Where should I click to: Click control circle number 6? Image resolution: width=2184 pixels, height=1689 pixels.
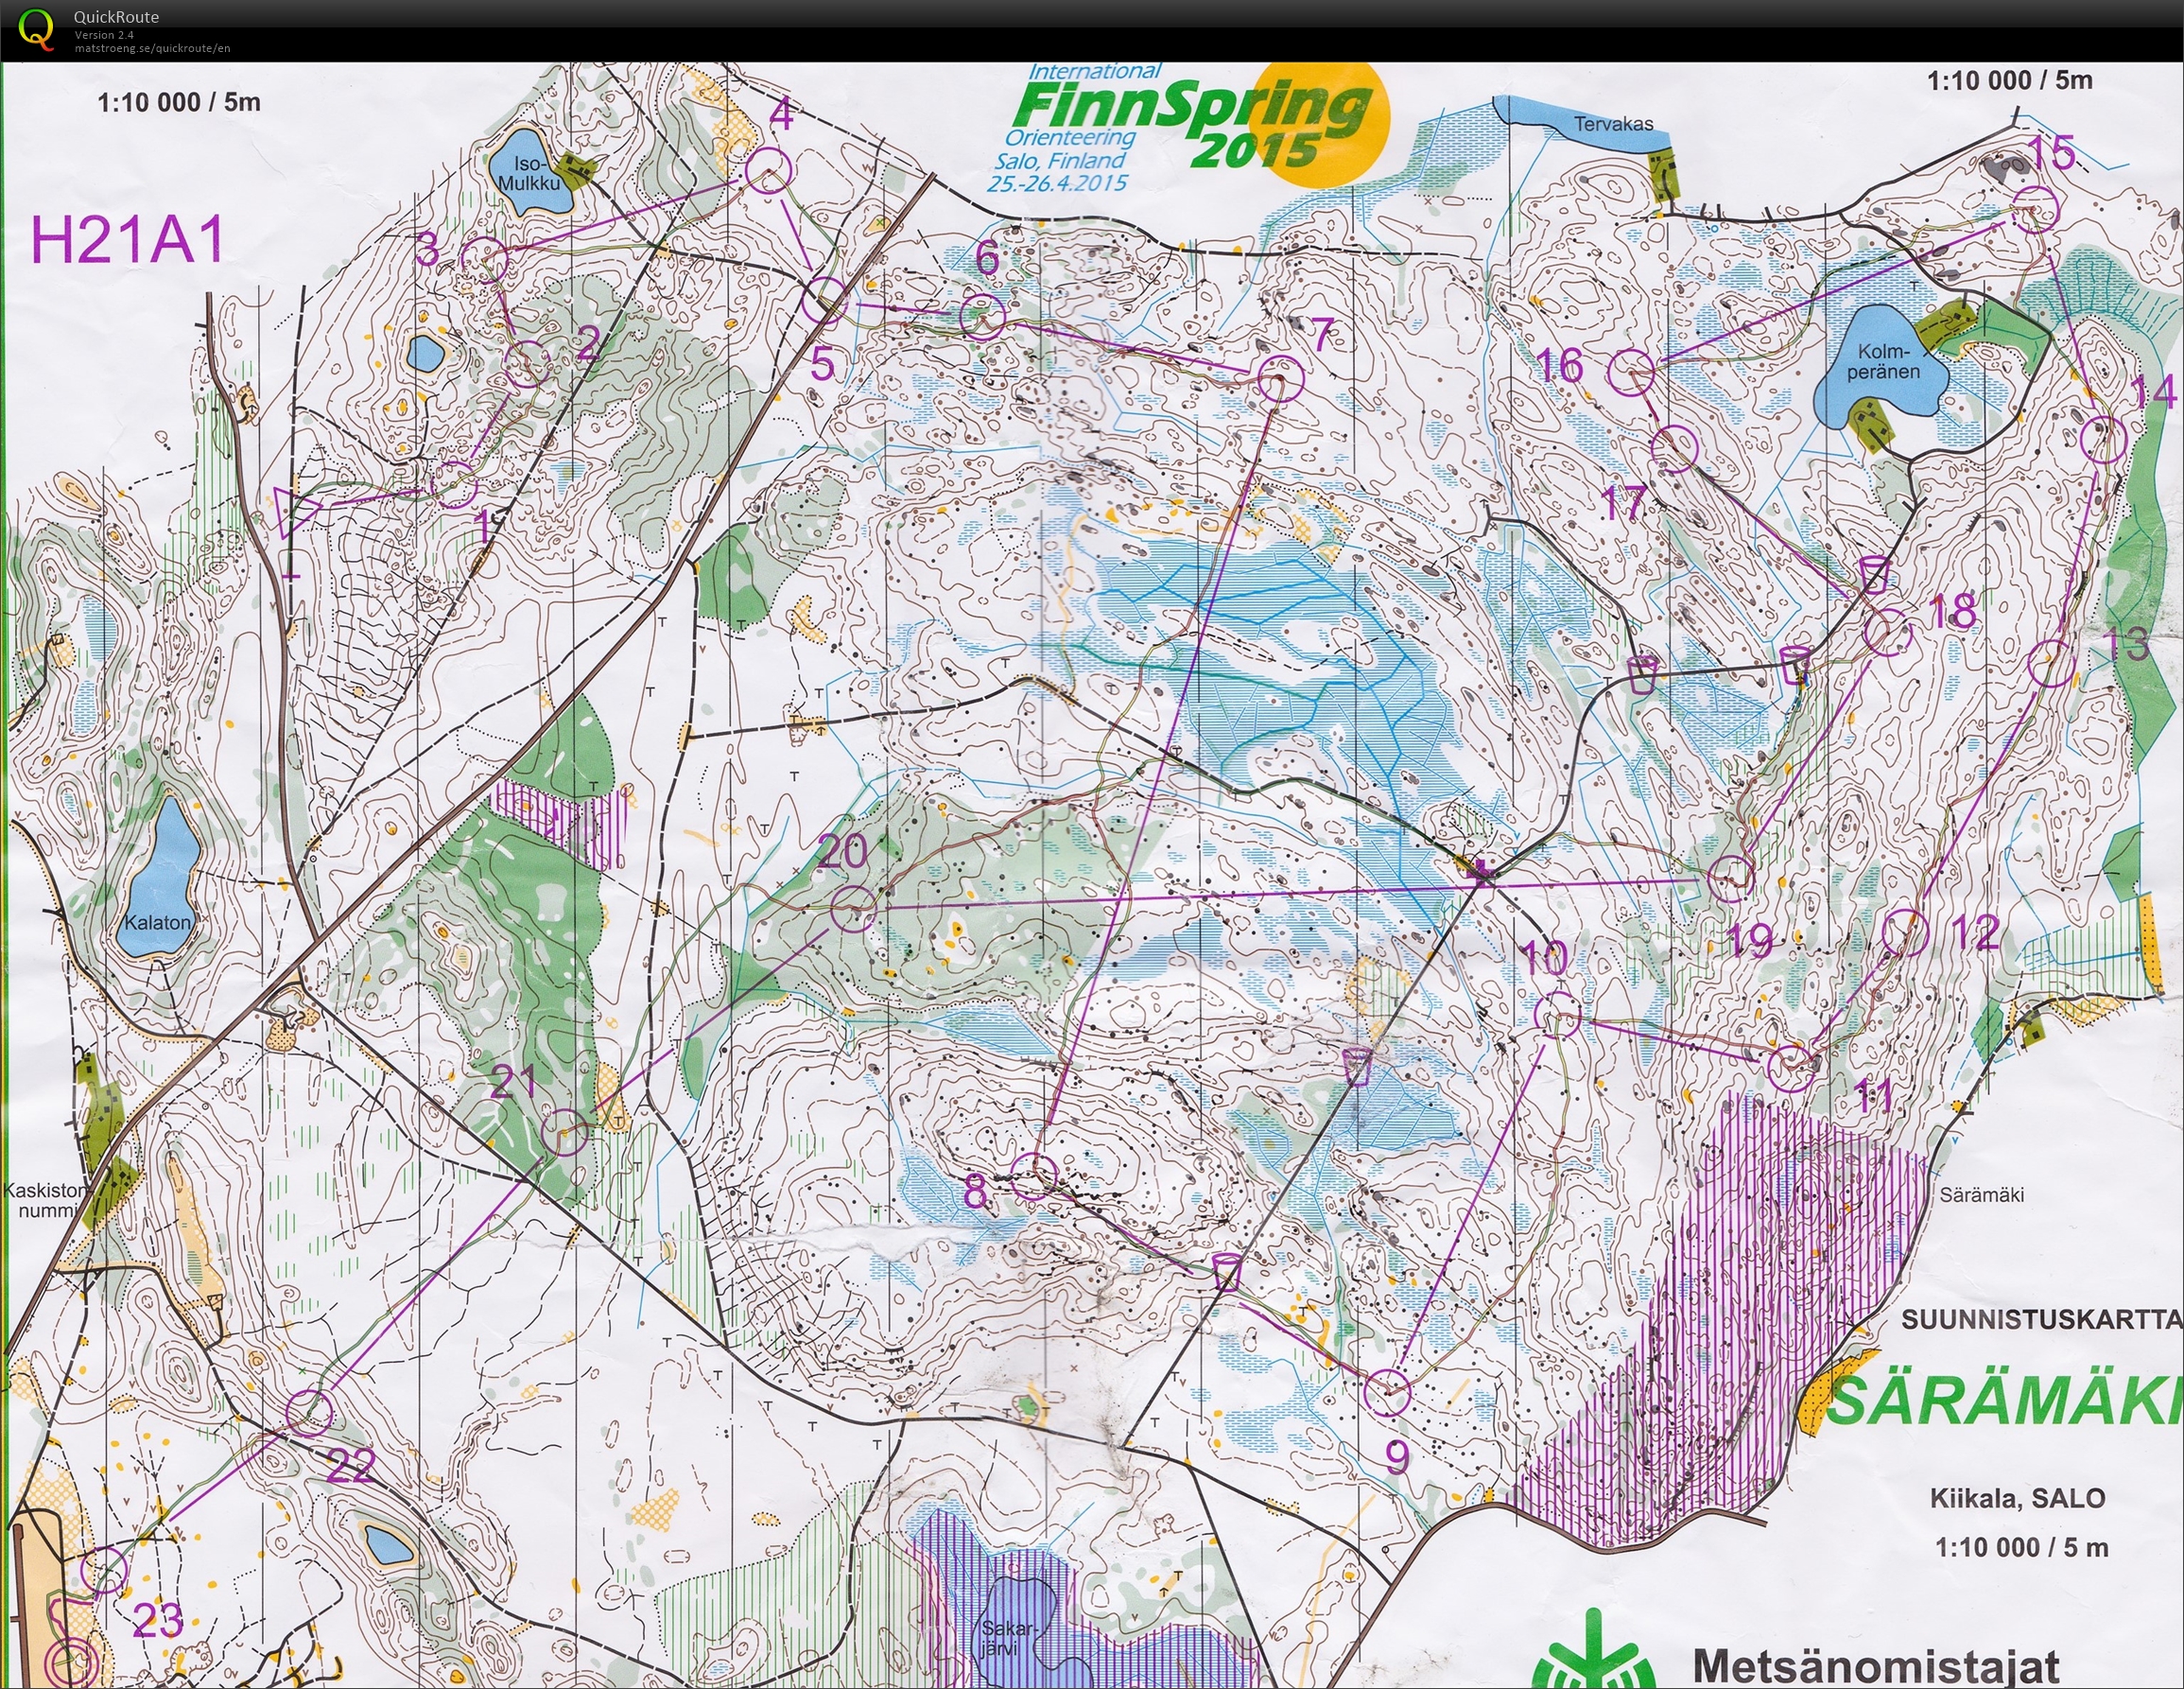983,317
